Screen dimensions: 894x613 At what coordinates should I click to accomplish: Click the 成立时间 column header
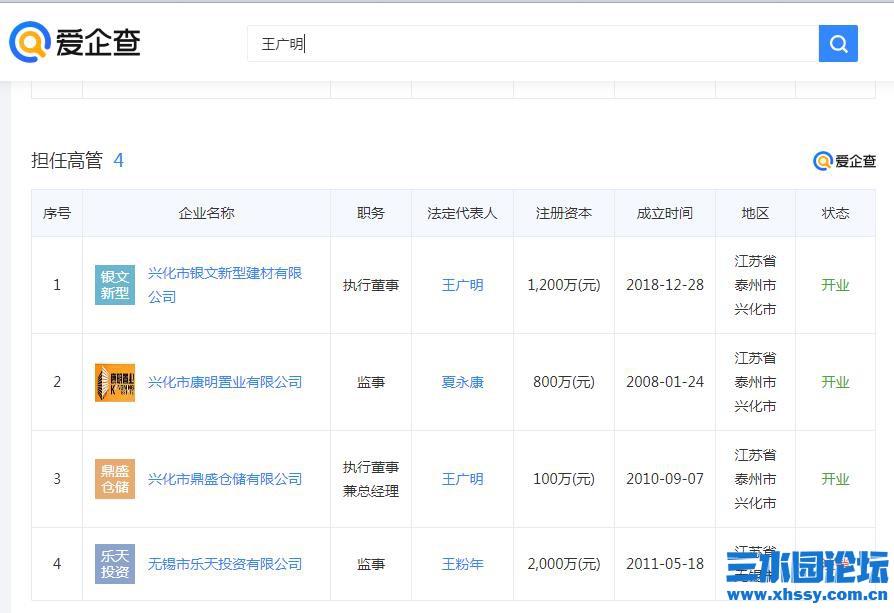pyautogui.click(x=665, y=213)
